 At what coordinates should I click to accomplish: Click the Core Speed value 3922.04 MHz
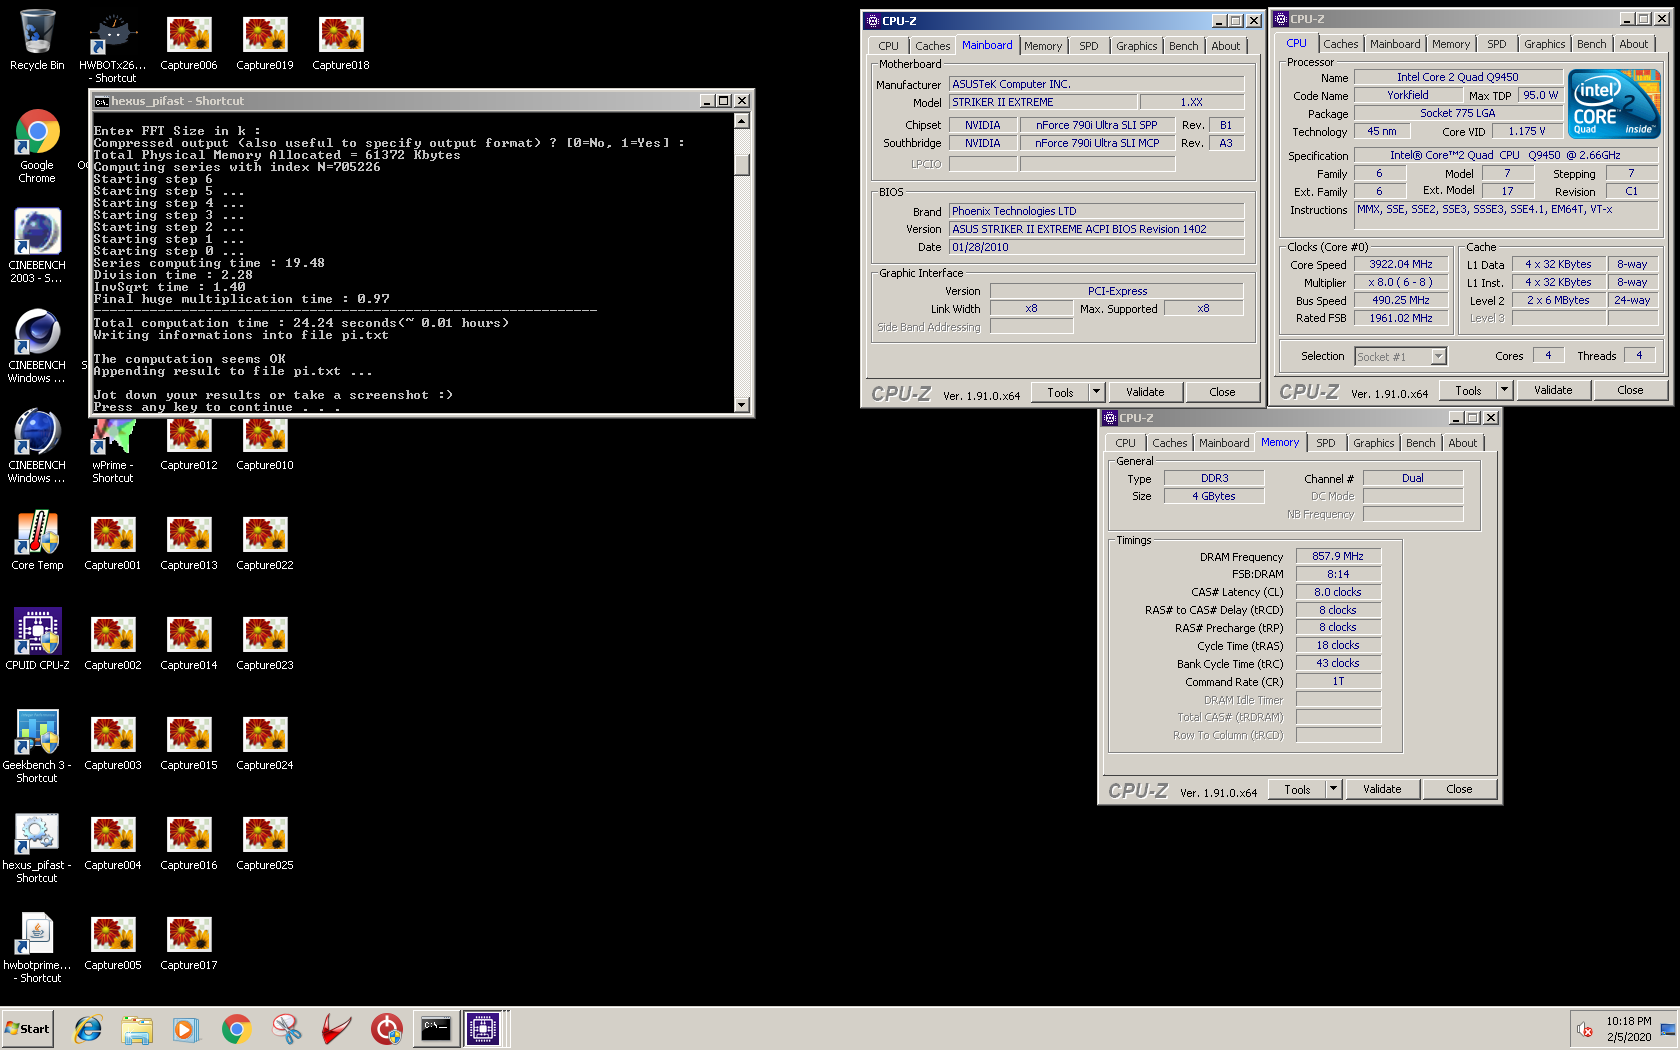(x=1400, y=265)
